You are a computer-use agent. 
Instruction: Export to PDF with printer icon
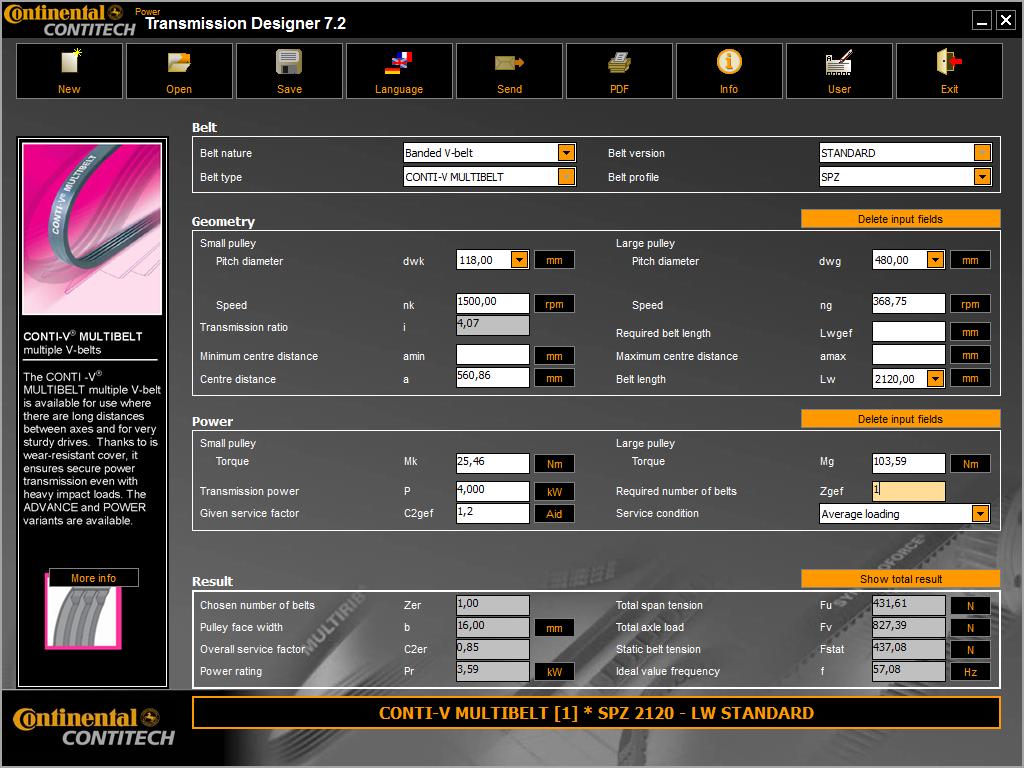619,71
